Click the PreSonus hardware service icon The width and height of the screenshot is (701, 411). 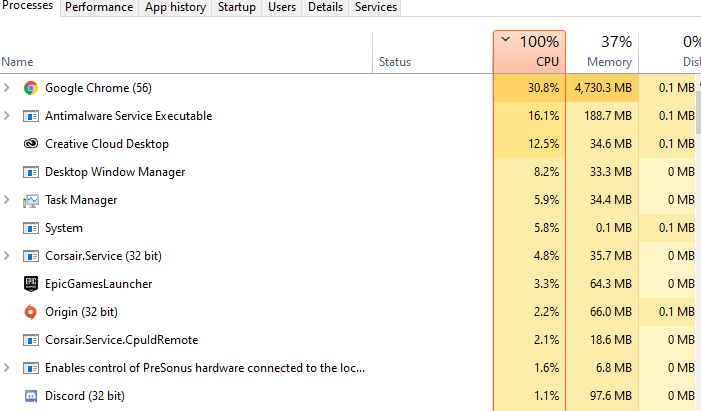tap(30, 369)
